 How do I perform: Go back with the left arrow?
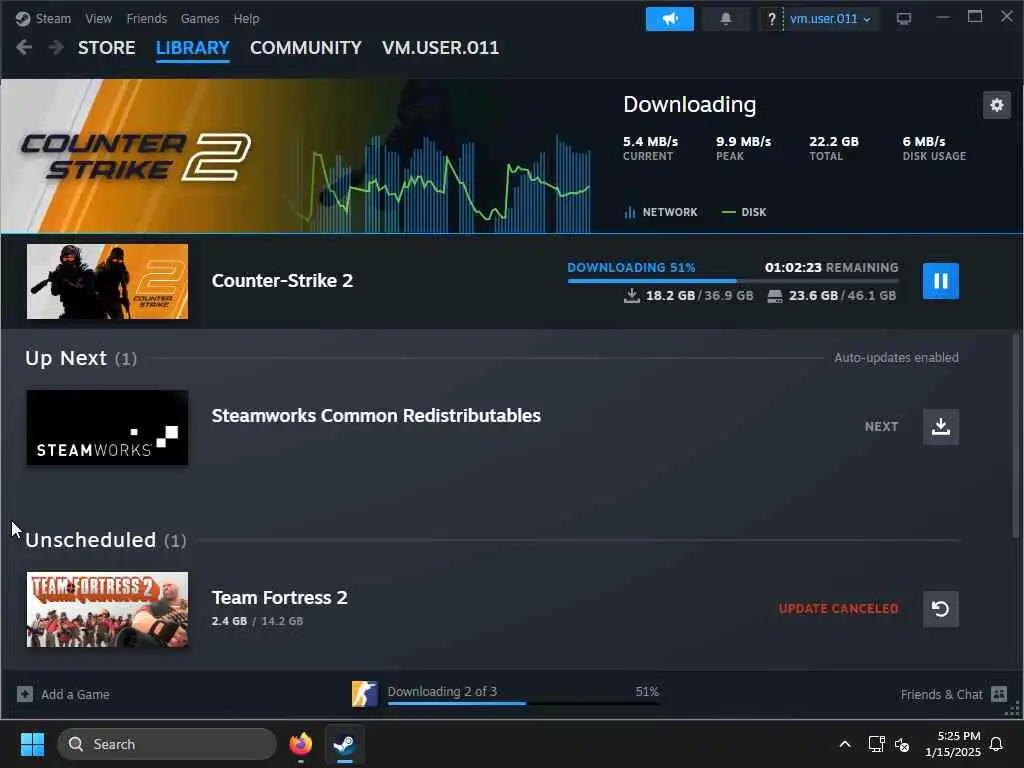tap(24, 48)
